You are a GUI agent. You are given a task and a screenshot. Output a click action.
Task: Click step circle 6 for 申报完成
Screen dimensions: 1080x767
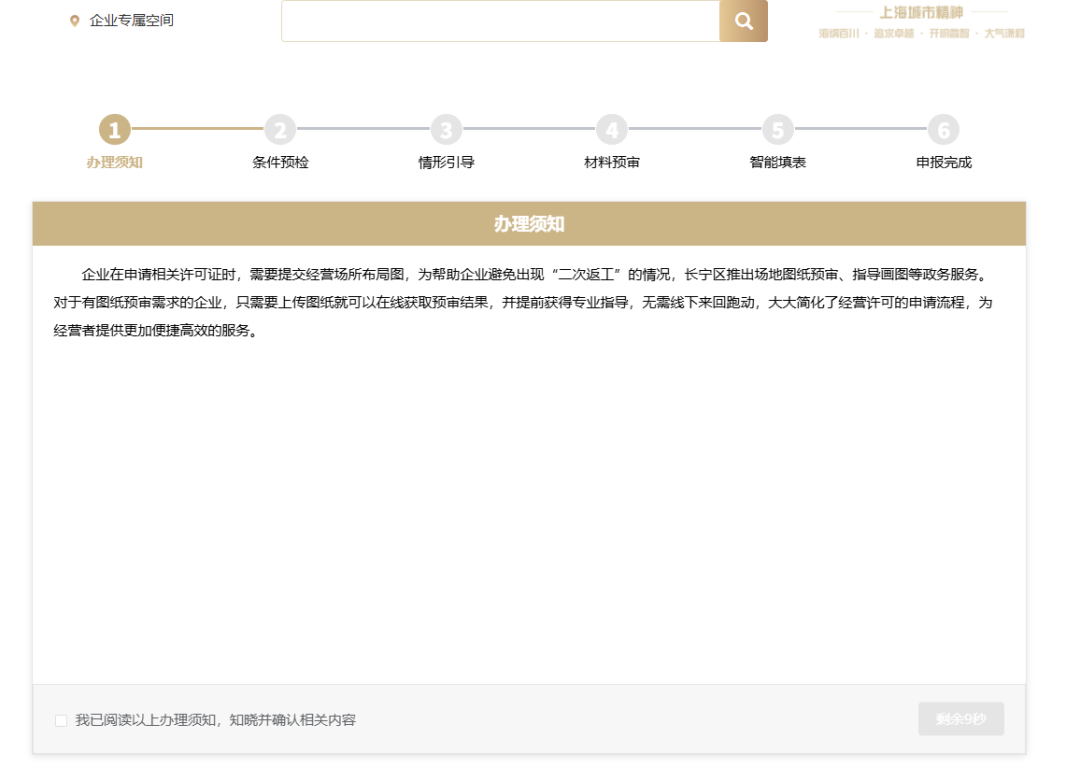[943, 129]
